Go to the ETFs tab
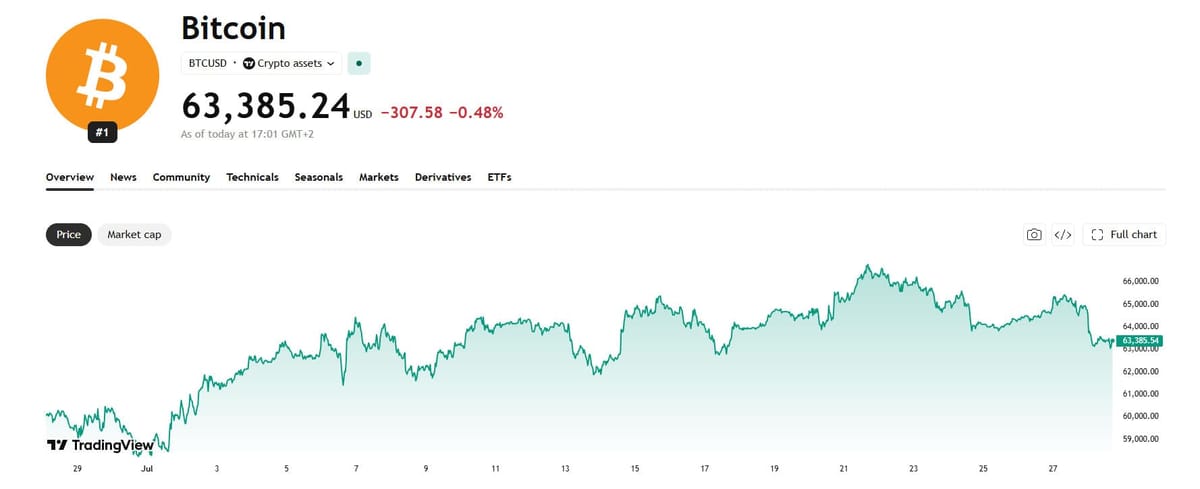The width and height of the screenshot is (1200, 489). 499,177
